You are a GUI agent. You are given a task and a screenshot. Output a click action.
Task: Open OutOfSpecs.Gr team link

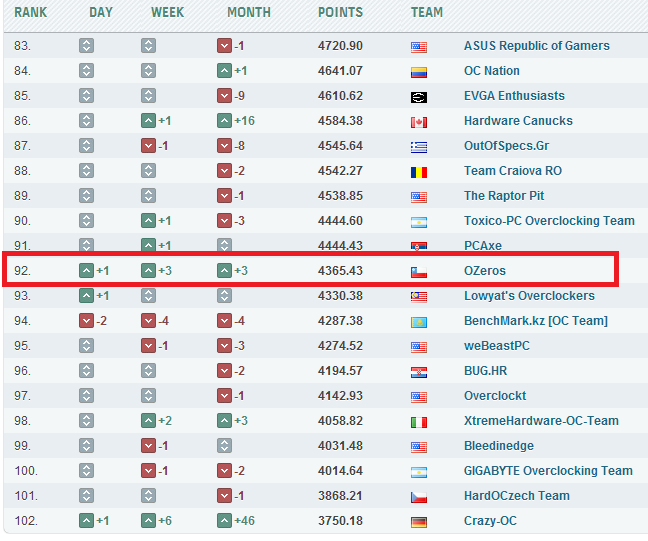coord(506,146)
